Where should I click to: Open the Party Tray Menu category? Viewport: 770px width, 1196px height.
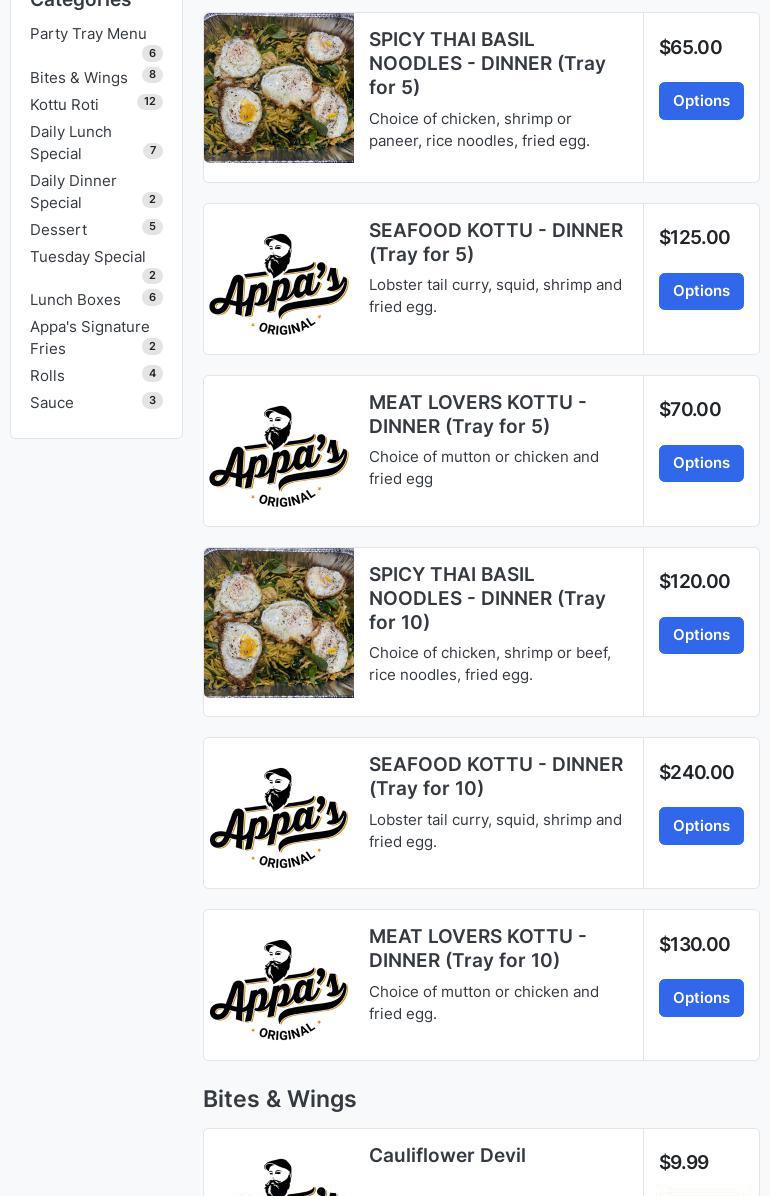point(88,34)
